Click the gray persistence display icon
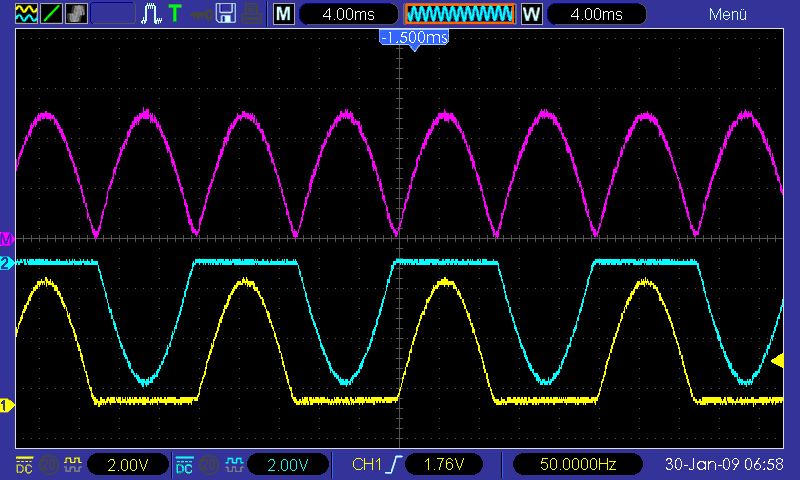The image size is (800, 480). [76, 14]
